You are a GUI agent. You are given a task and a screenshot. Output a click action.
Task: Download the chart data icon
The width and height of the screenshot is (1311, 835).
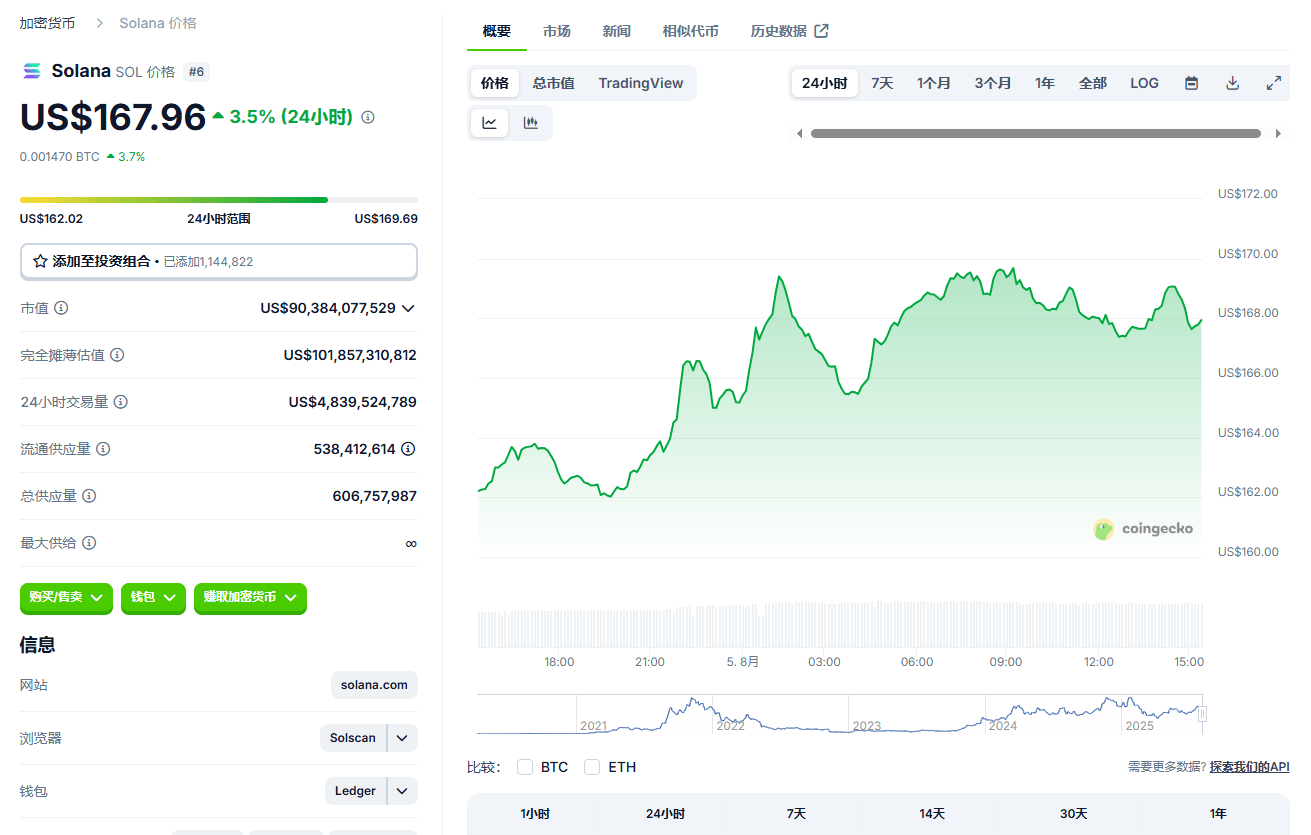pos(1233,83)
